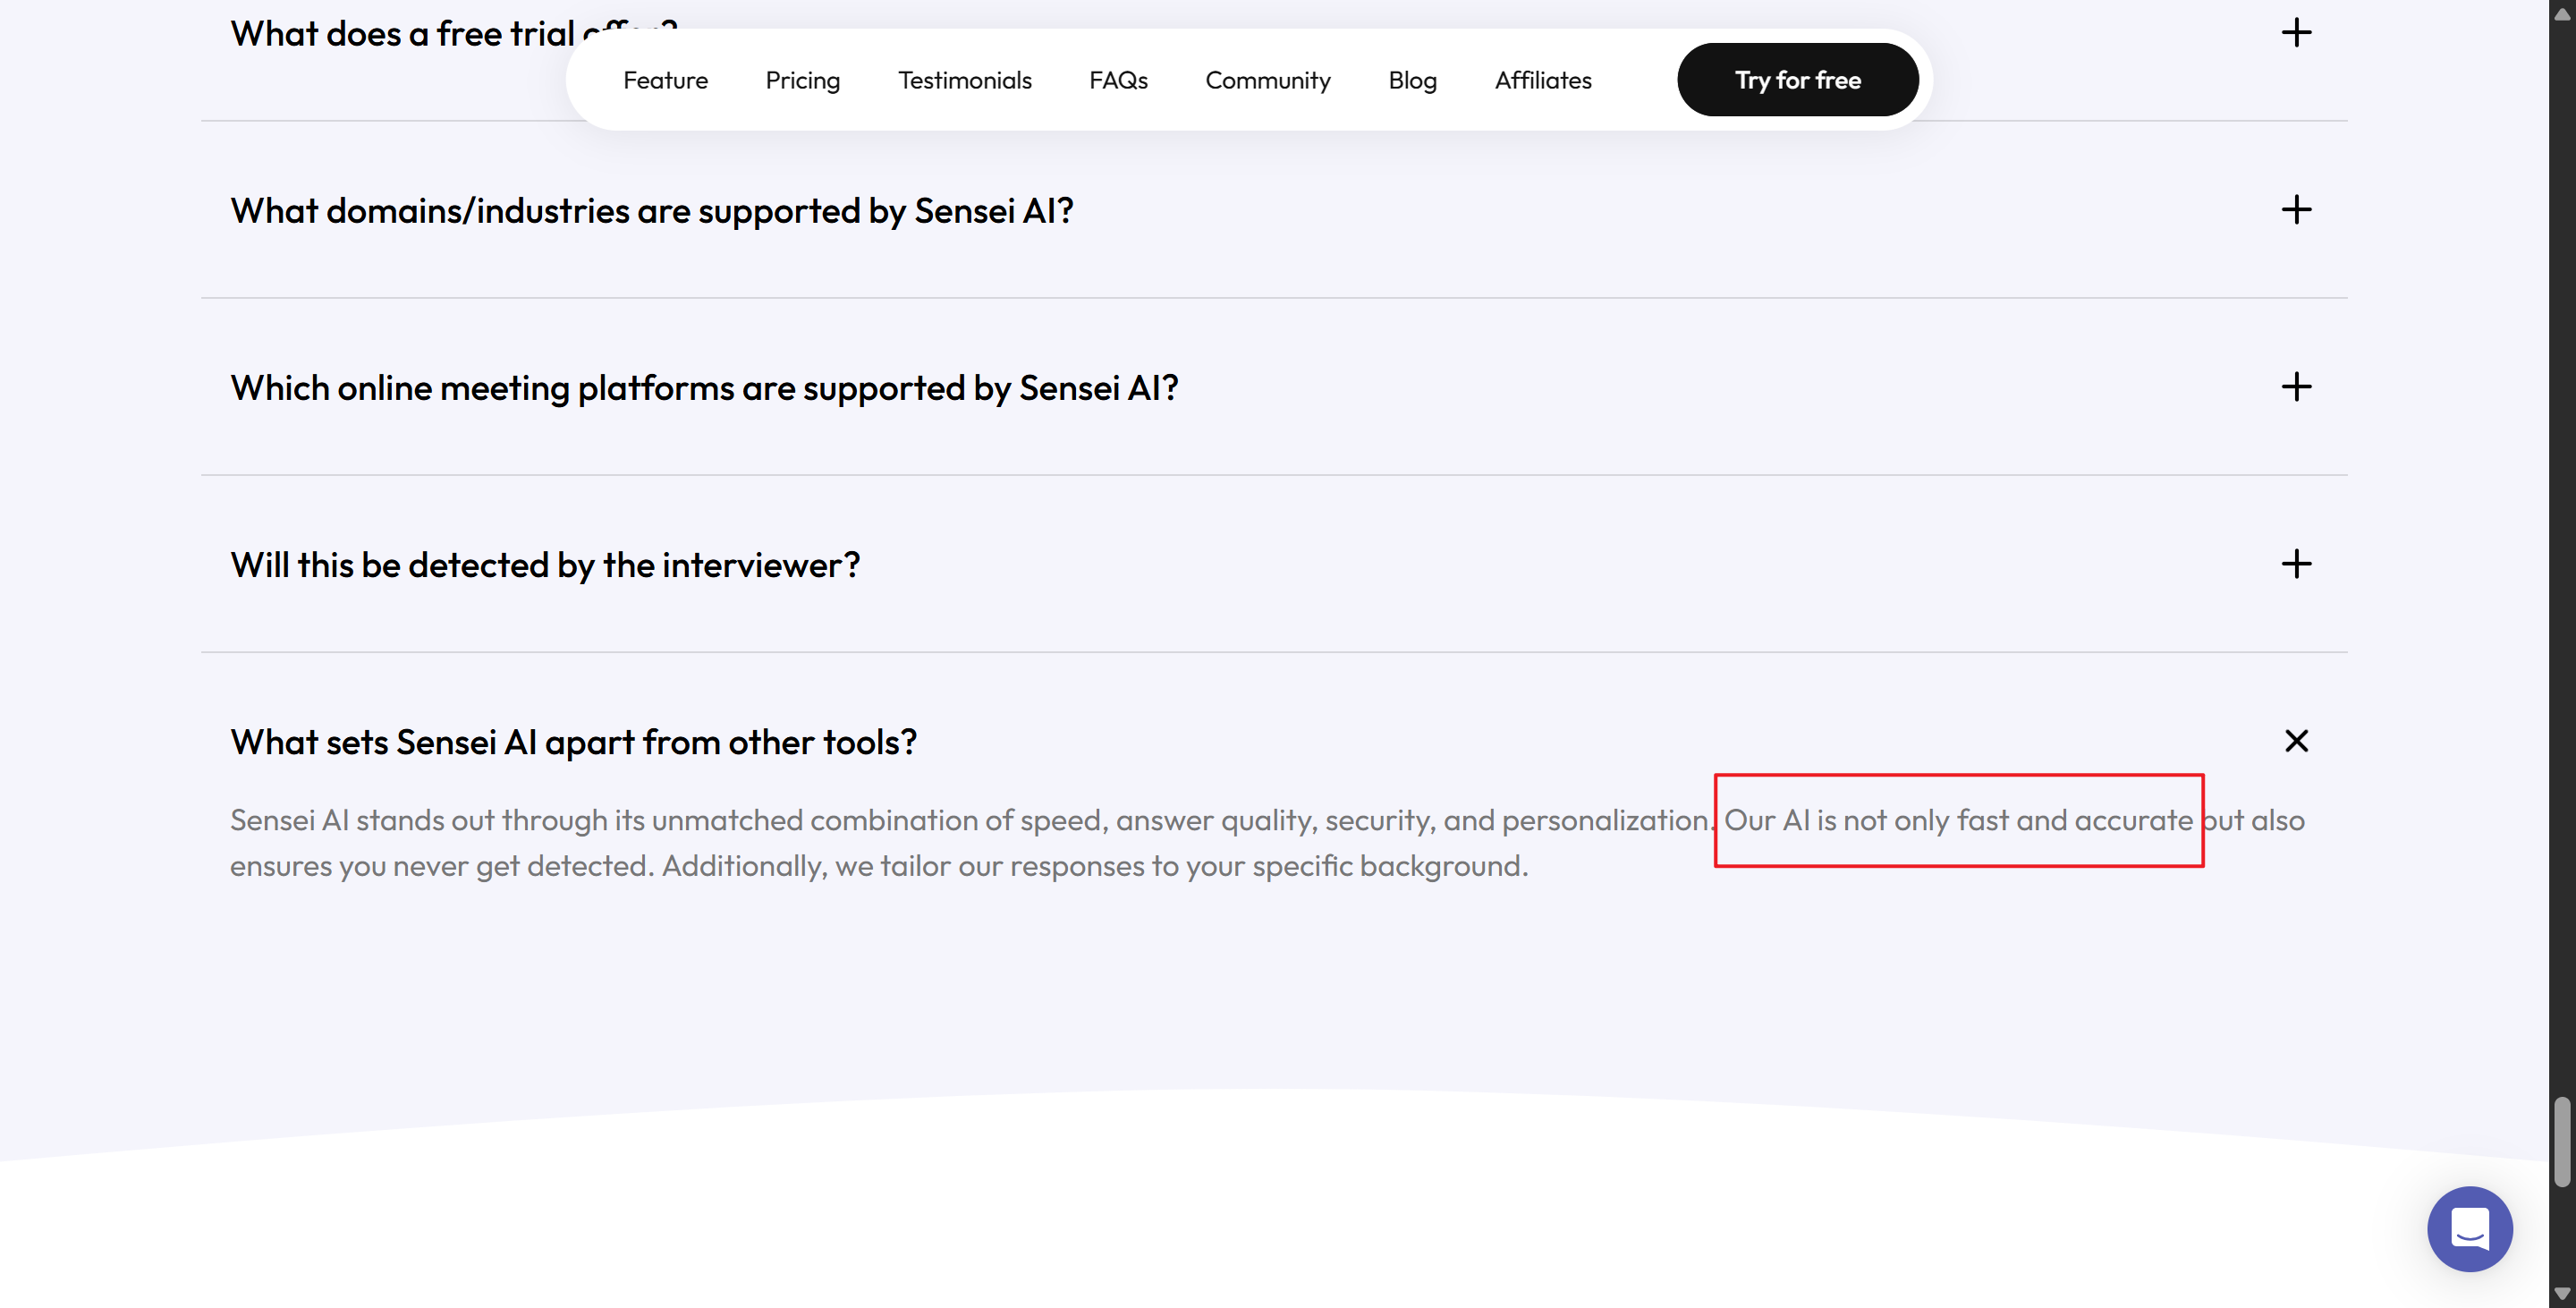
Task: Visit the Affiliates link
Action: pos(1542,80)
